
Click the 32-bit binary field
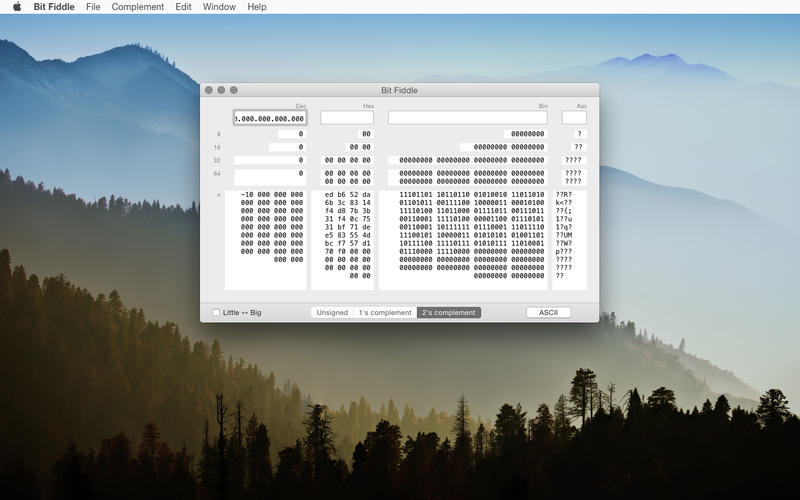468,160
